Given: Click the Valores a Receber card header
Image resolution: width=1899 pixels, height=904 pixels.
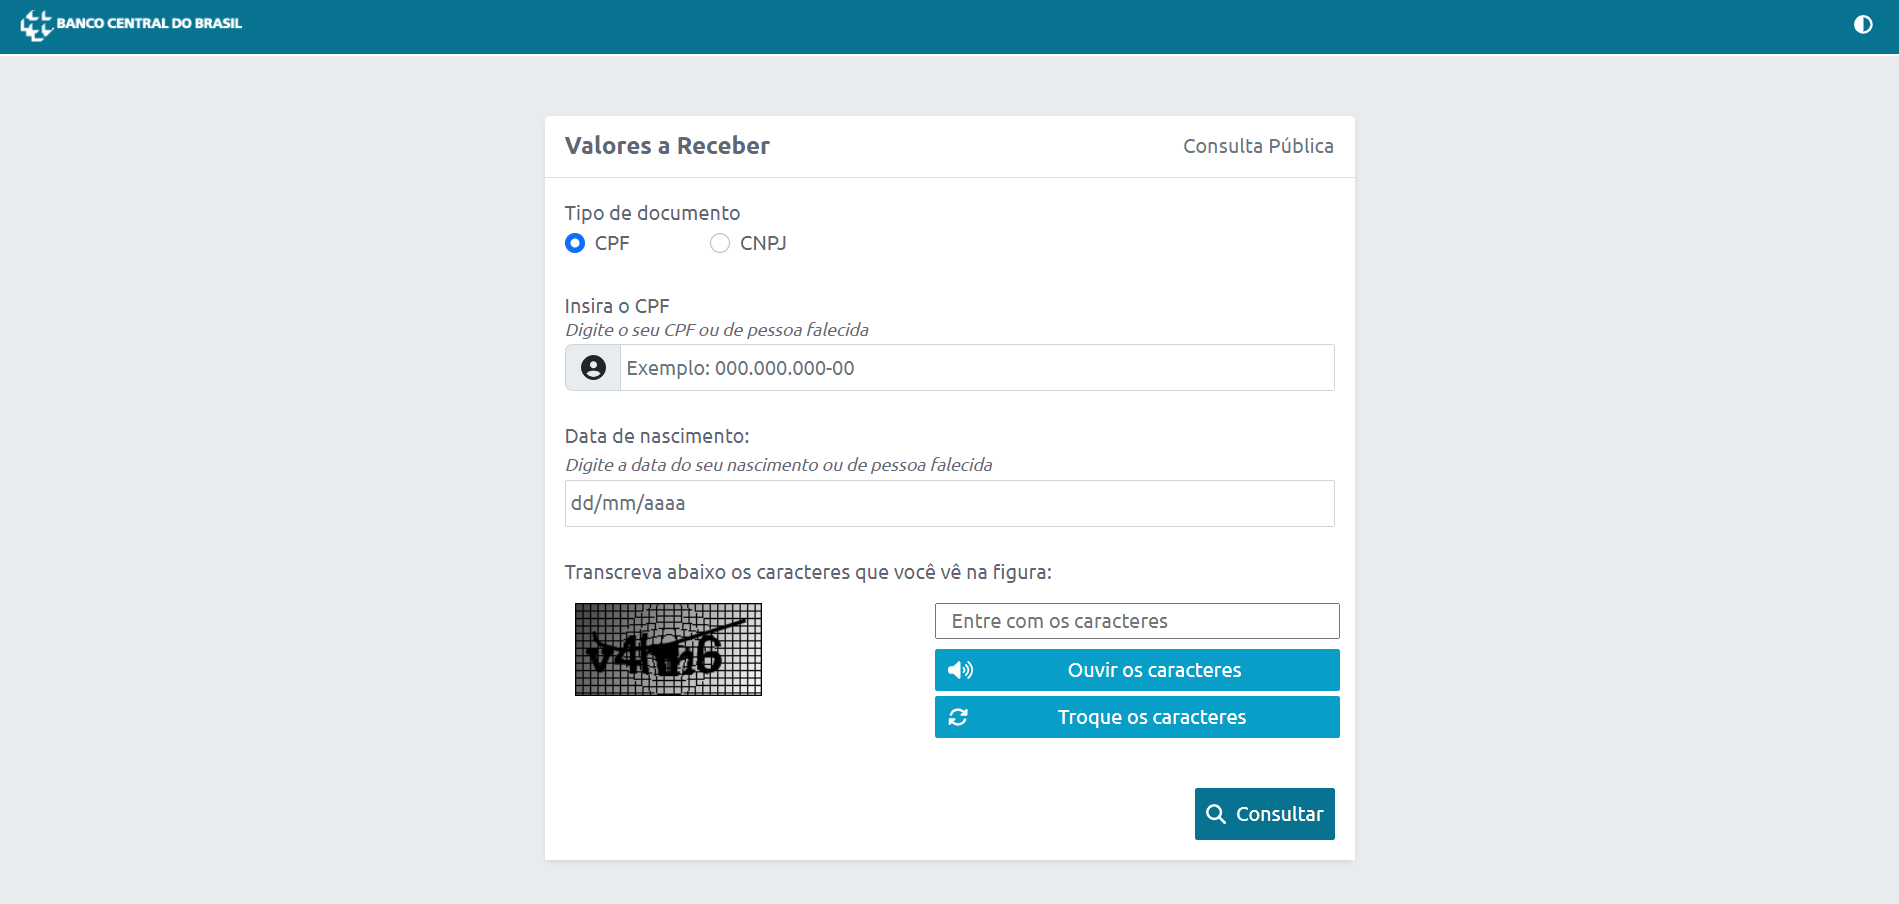Looking at the screenshot, I should click(666, 146).
